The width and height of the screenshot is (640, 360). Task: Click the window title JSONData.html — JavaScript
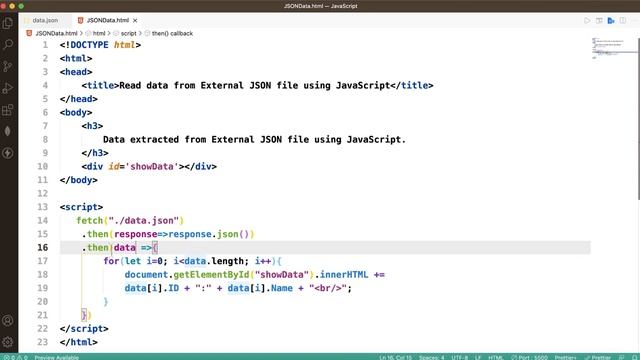click(x=320, y=6)
